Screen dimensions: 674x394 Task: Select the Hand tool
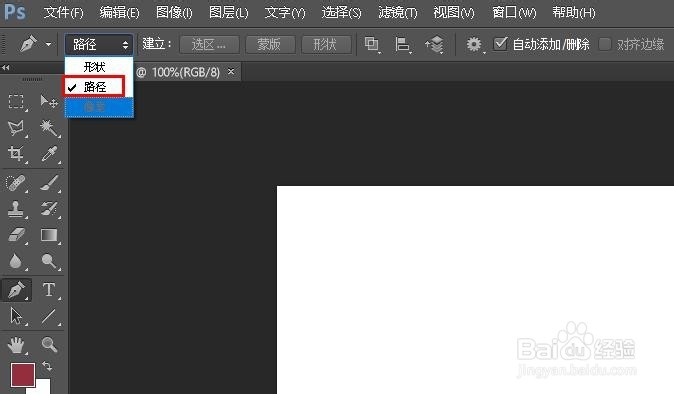pos(16,345)
